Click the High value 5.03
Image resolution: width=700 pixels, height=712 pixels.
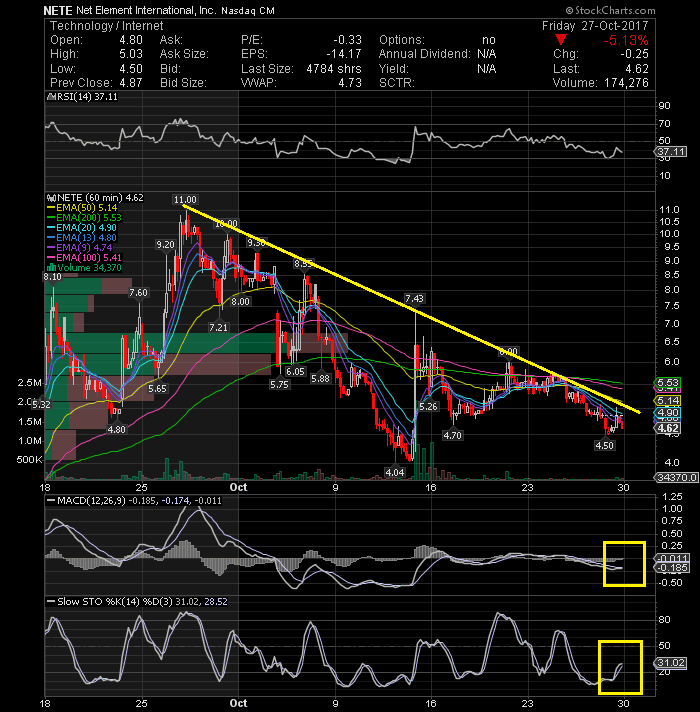tap(131, 54)
